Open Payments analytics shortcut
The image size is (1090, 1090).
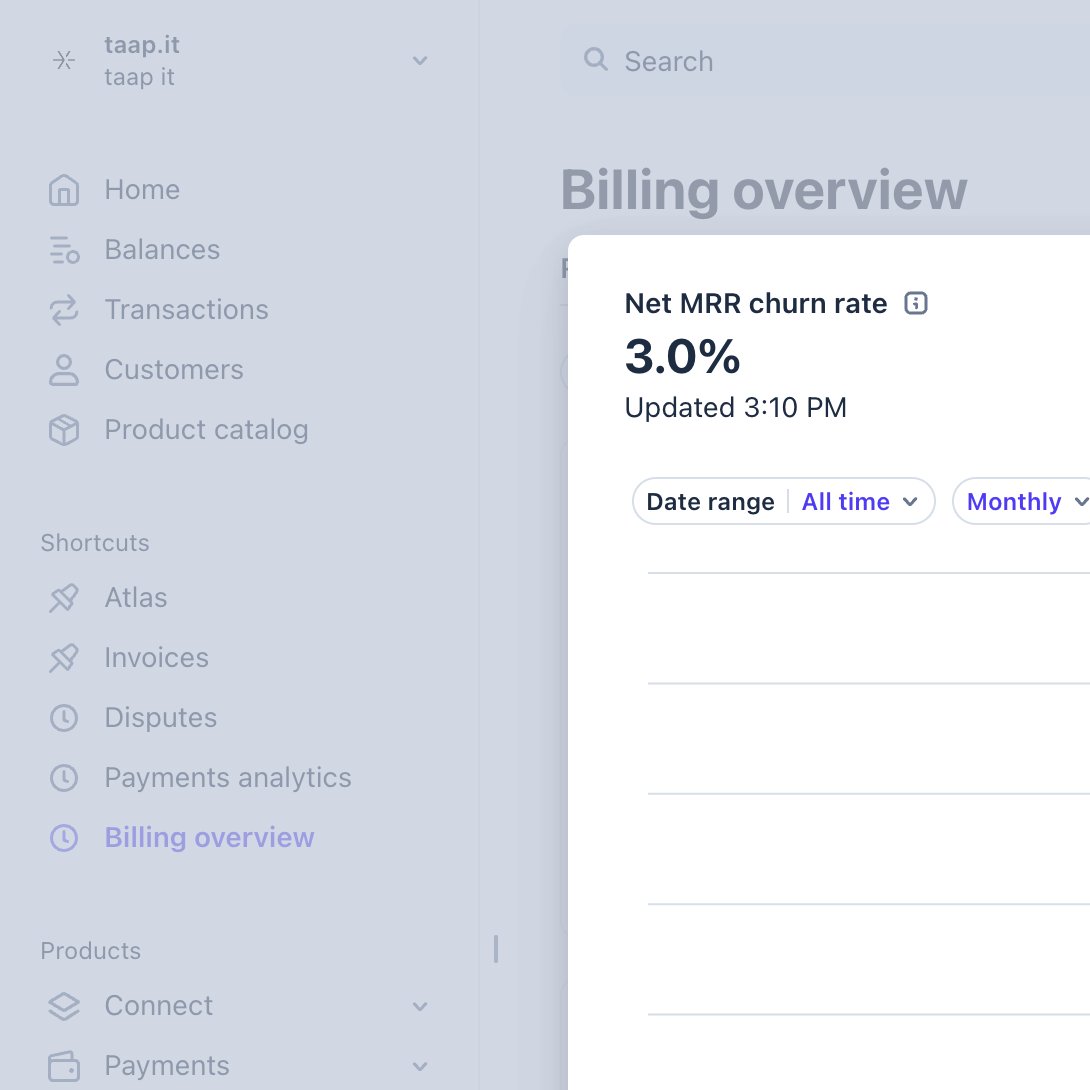(228, 778)
